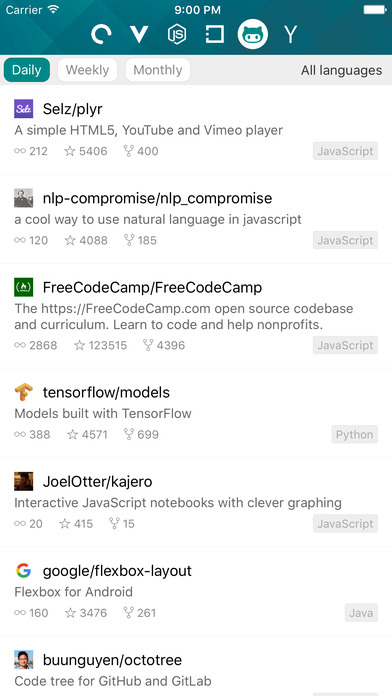The width and height of the screenshot is (392, 696).
Task: Tap the FreeCodeCamp green avatar icon
Action: [x=24, y=288]
